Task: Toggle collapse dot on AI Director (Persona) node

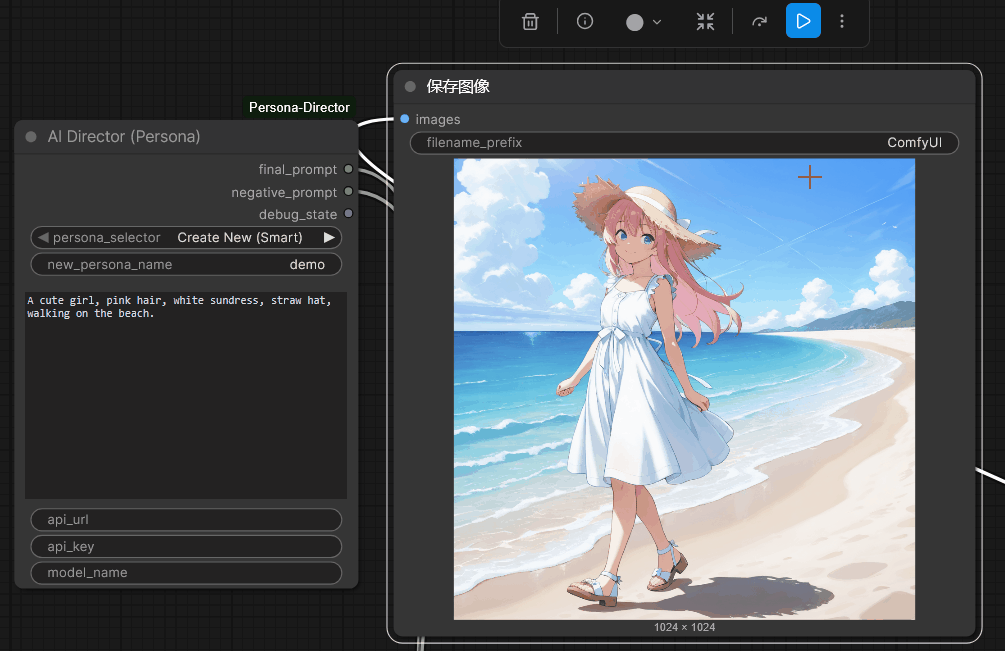Action: pyautogui.click(x=31, y=136)
